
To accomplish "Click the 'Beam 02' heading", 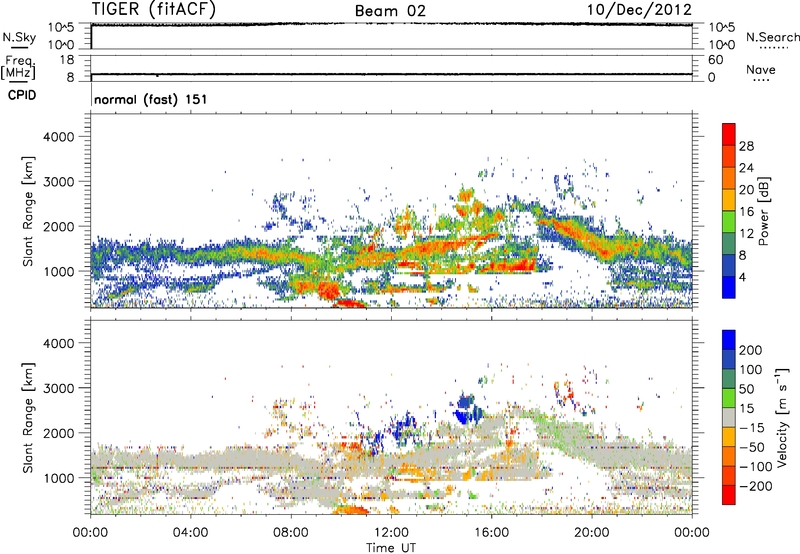I will pos(390,11).
